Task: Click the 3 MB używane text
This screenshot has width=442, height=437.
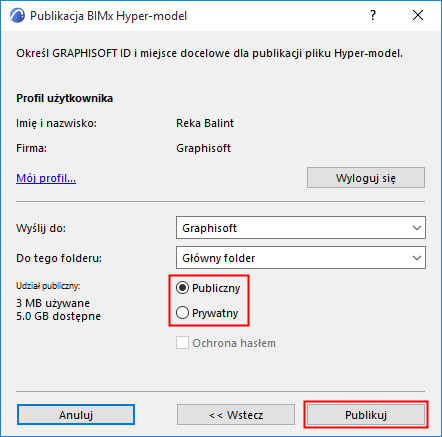Action: (x=53, y=303)
